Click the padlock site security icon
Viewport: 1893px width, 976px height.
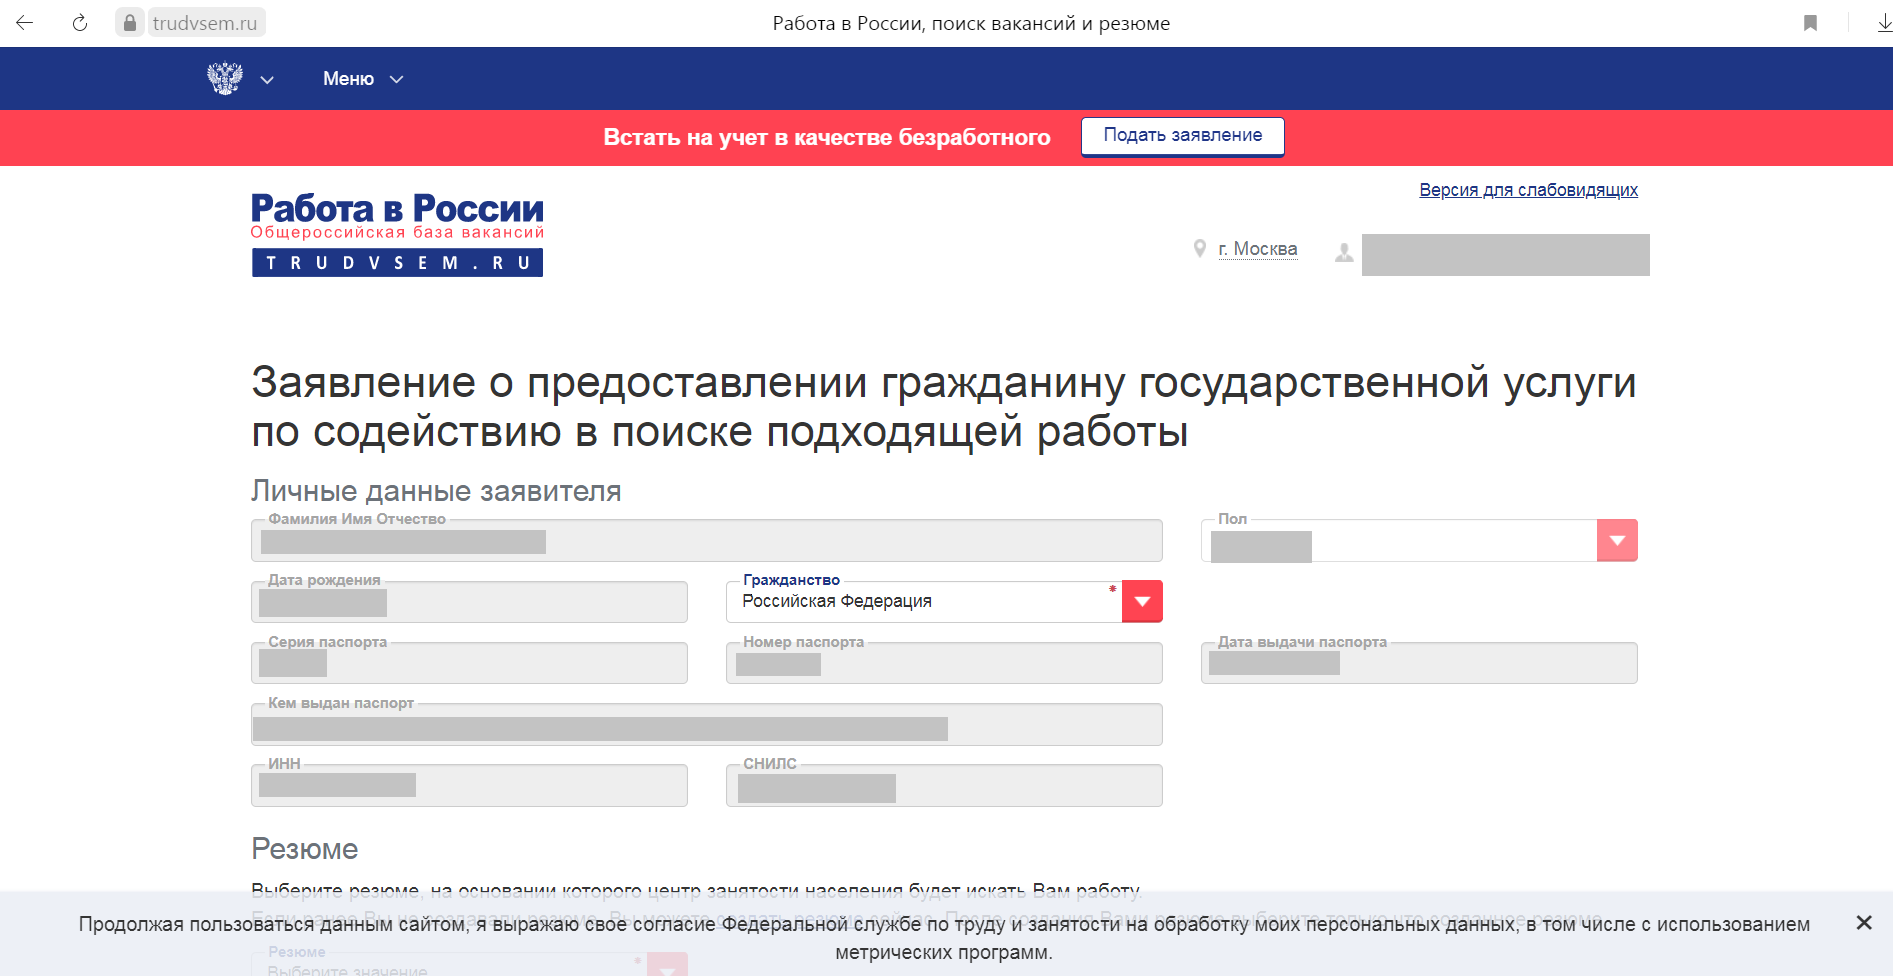(129, 23)
